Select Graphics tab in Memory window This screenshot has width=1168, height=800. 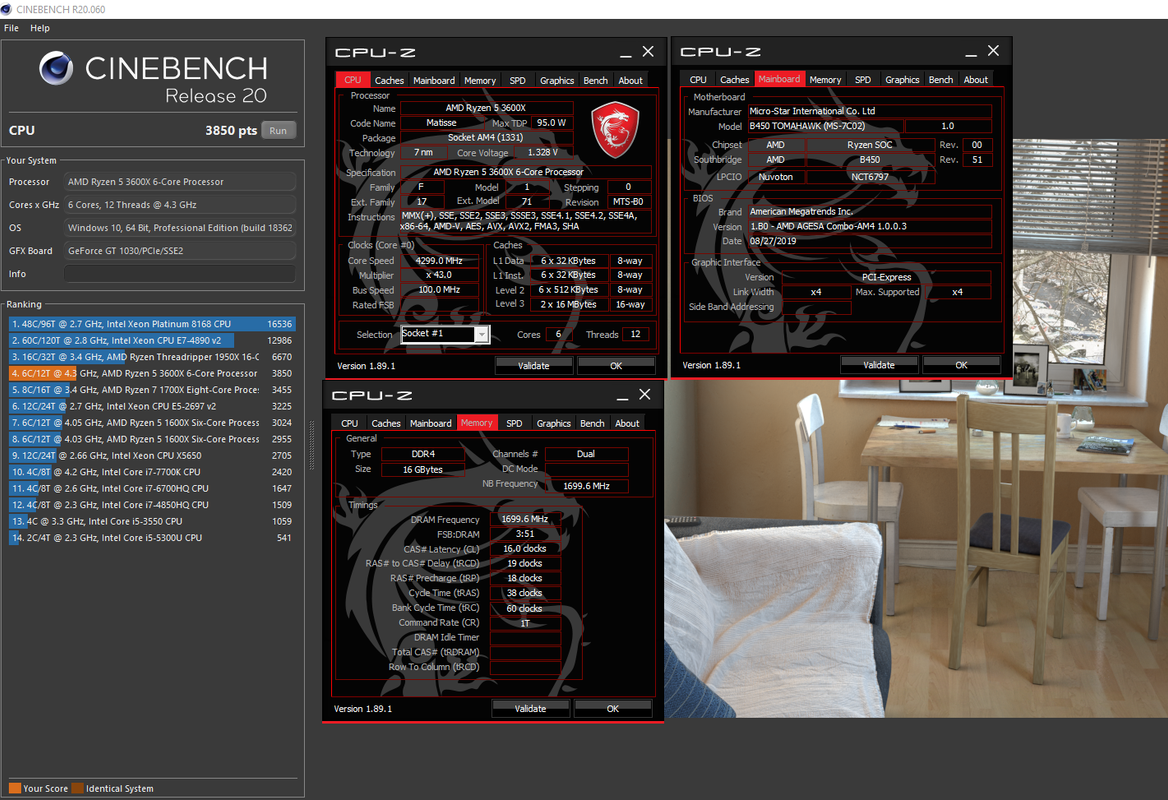[x=553, y=423]
